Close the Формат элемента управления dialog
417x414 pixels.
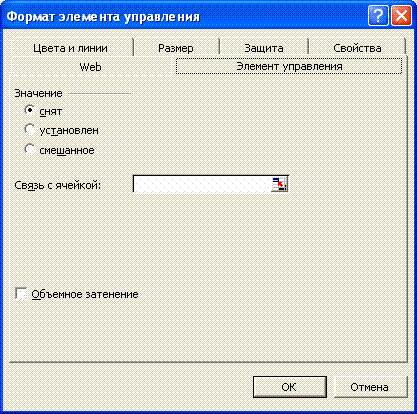coord(401,16)
